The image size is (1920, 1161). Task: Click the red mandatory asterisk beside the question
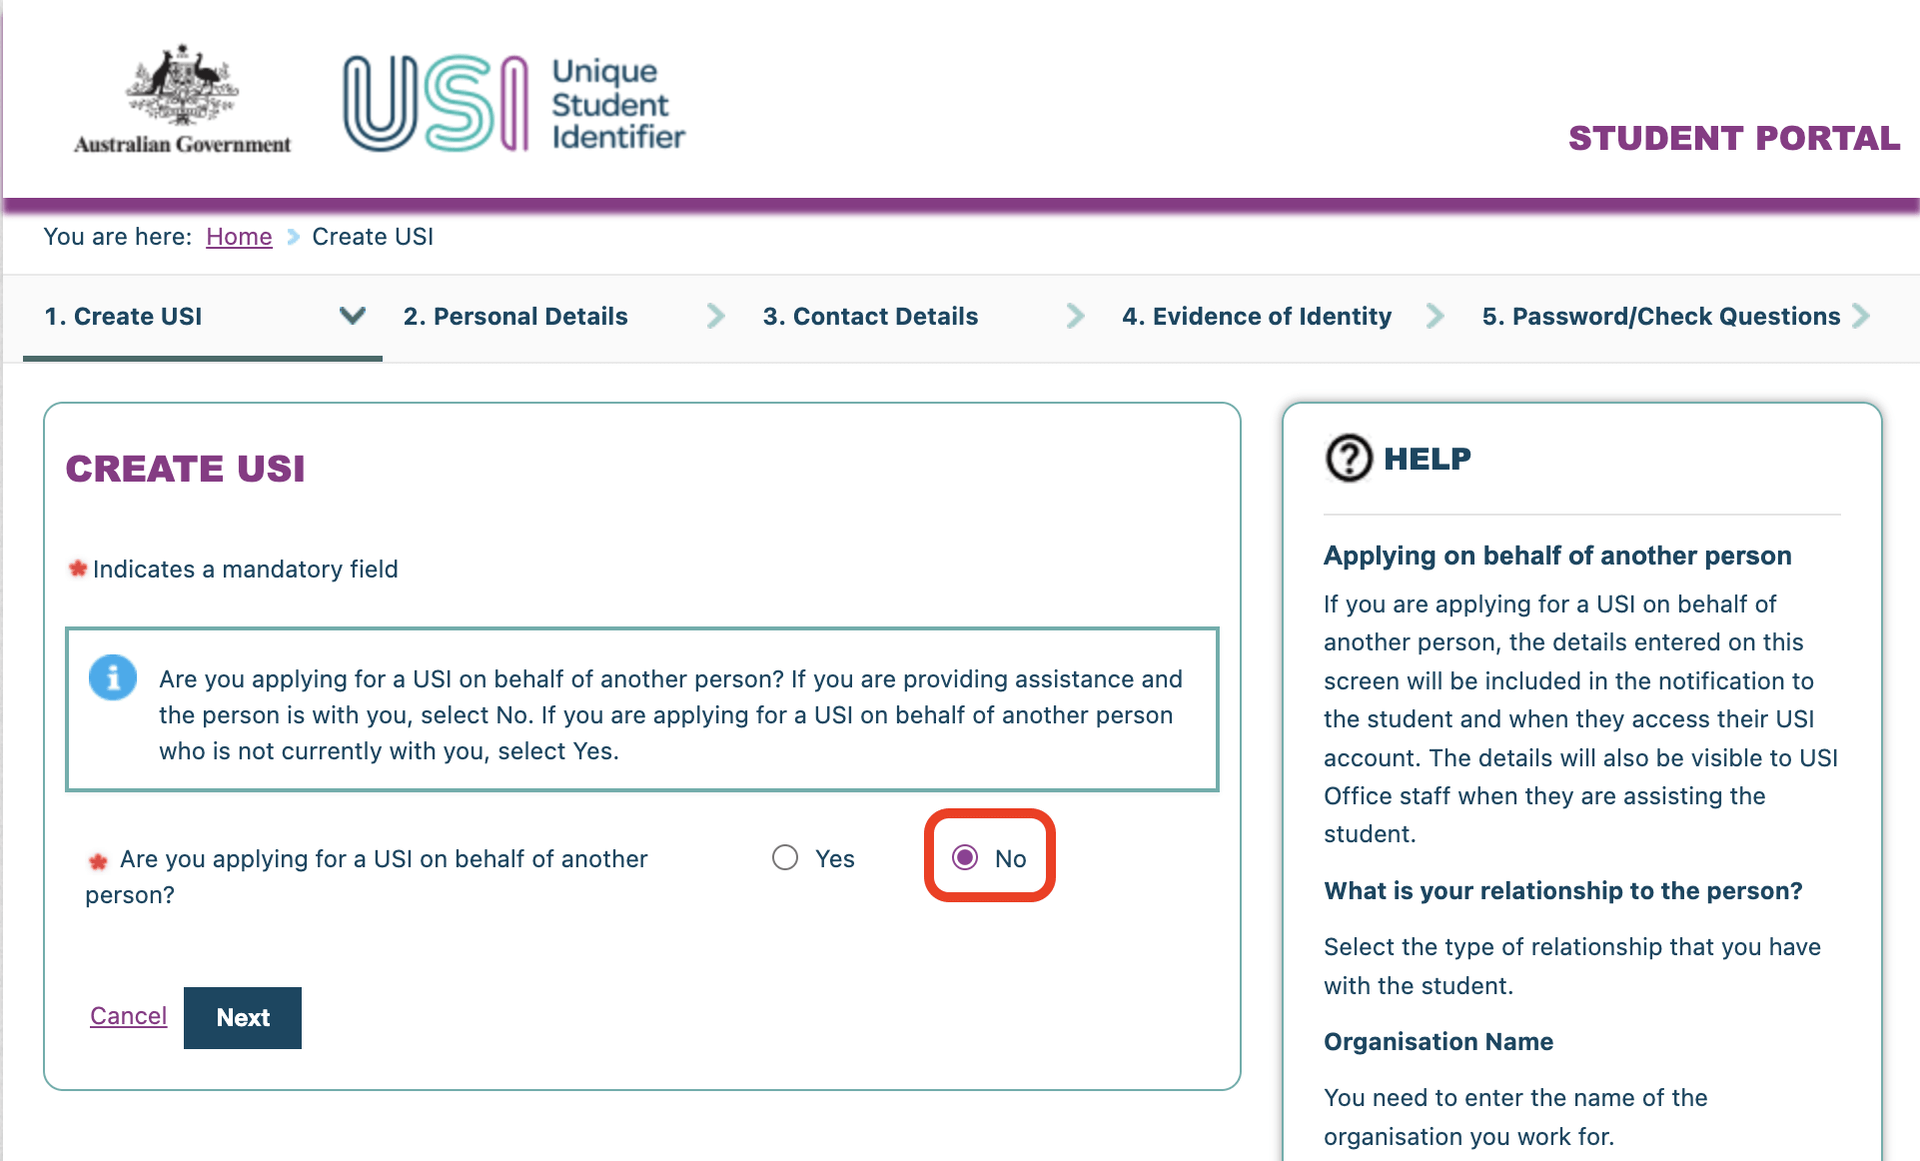tap(98, 861)
